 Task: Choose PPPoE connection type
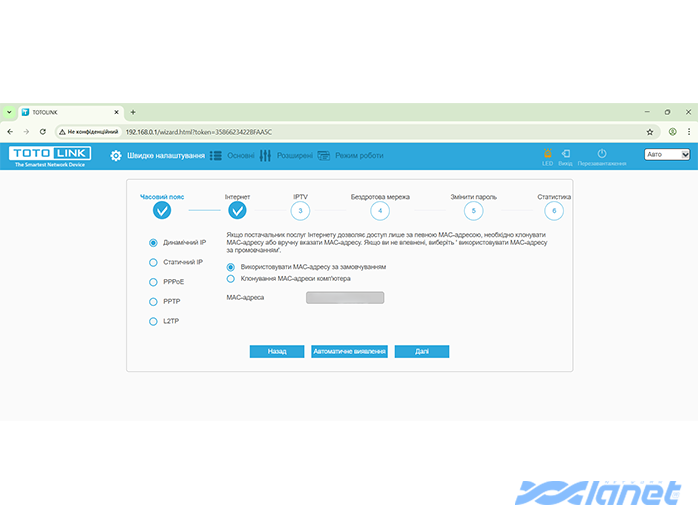[x=153, y=282]
